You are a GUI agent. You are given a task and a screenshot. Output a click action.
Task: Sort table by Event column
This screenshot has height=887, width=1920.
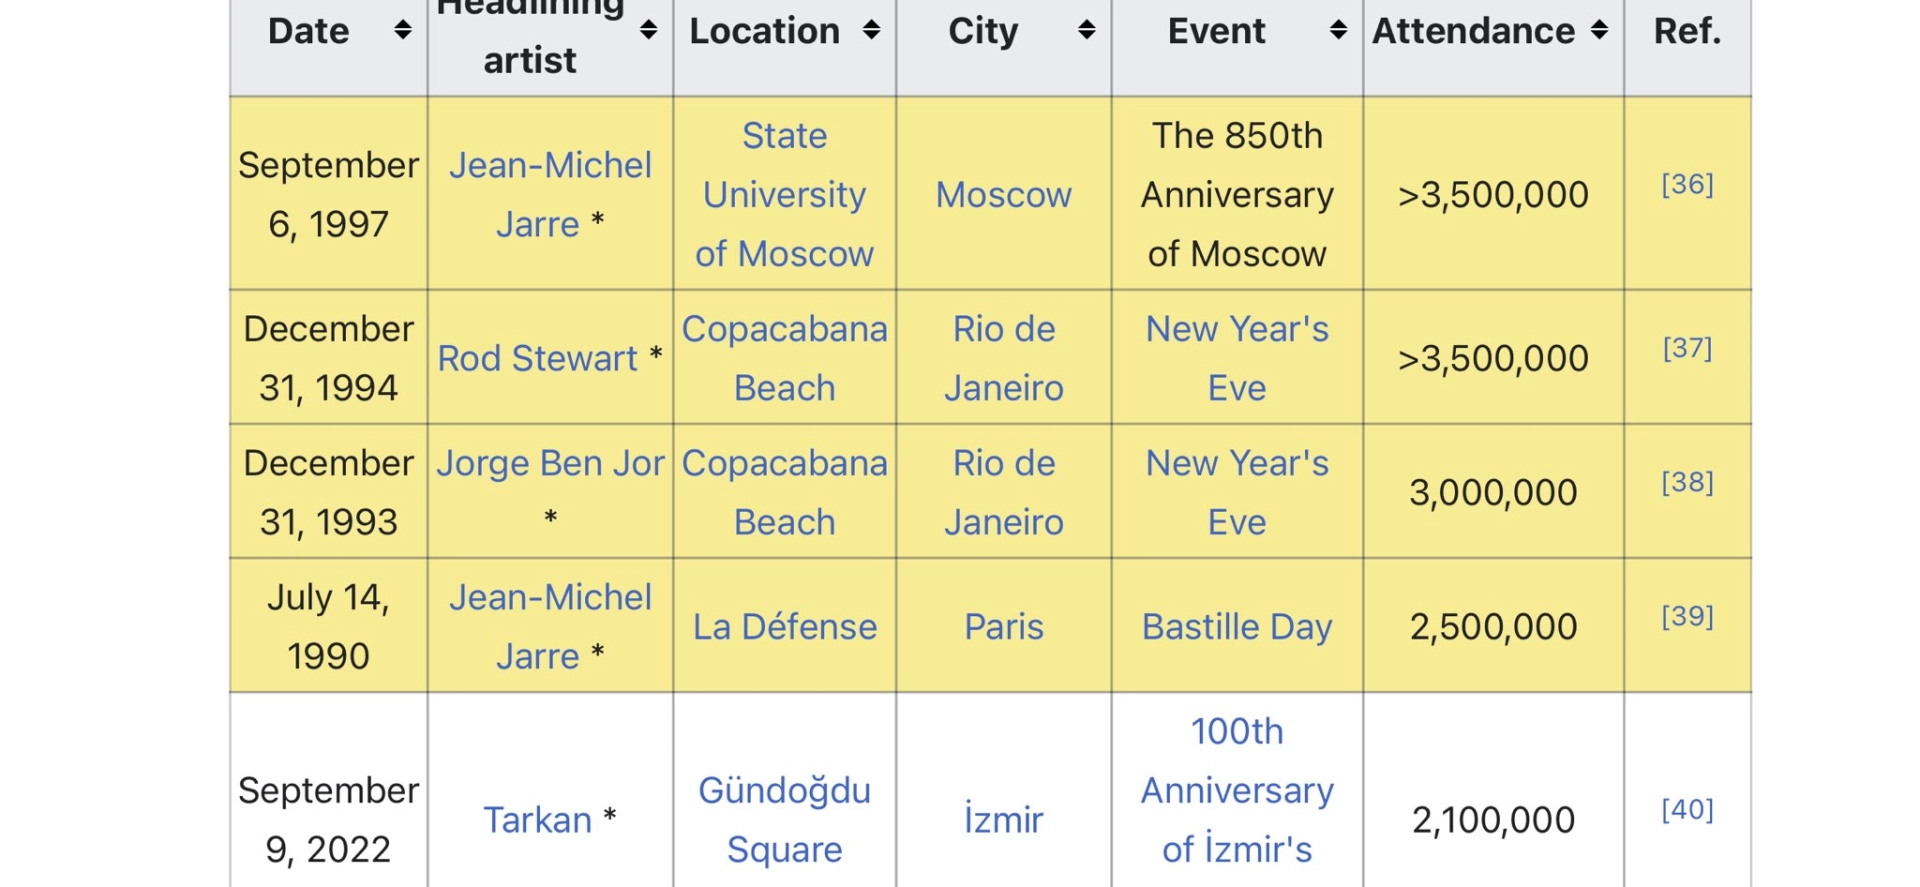tap(1338, 31)
